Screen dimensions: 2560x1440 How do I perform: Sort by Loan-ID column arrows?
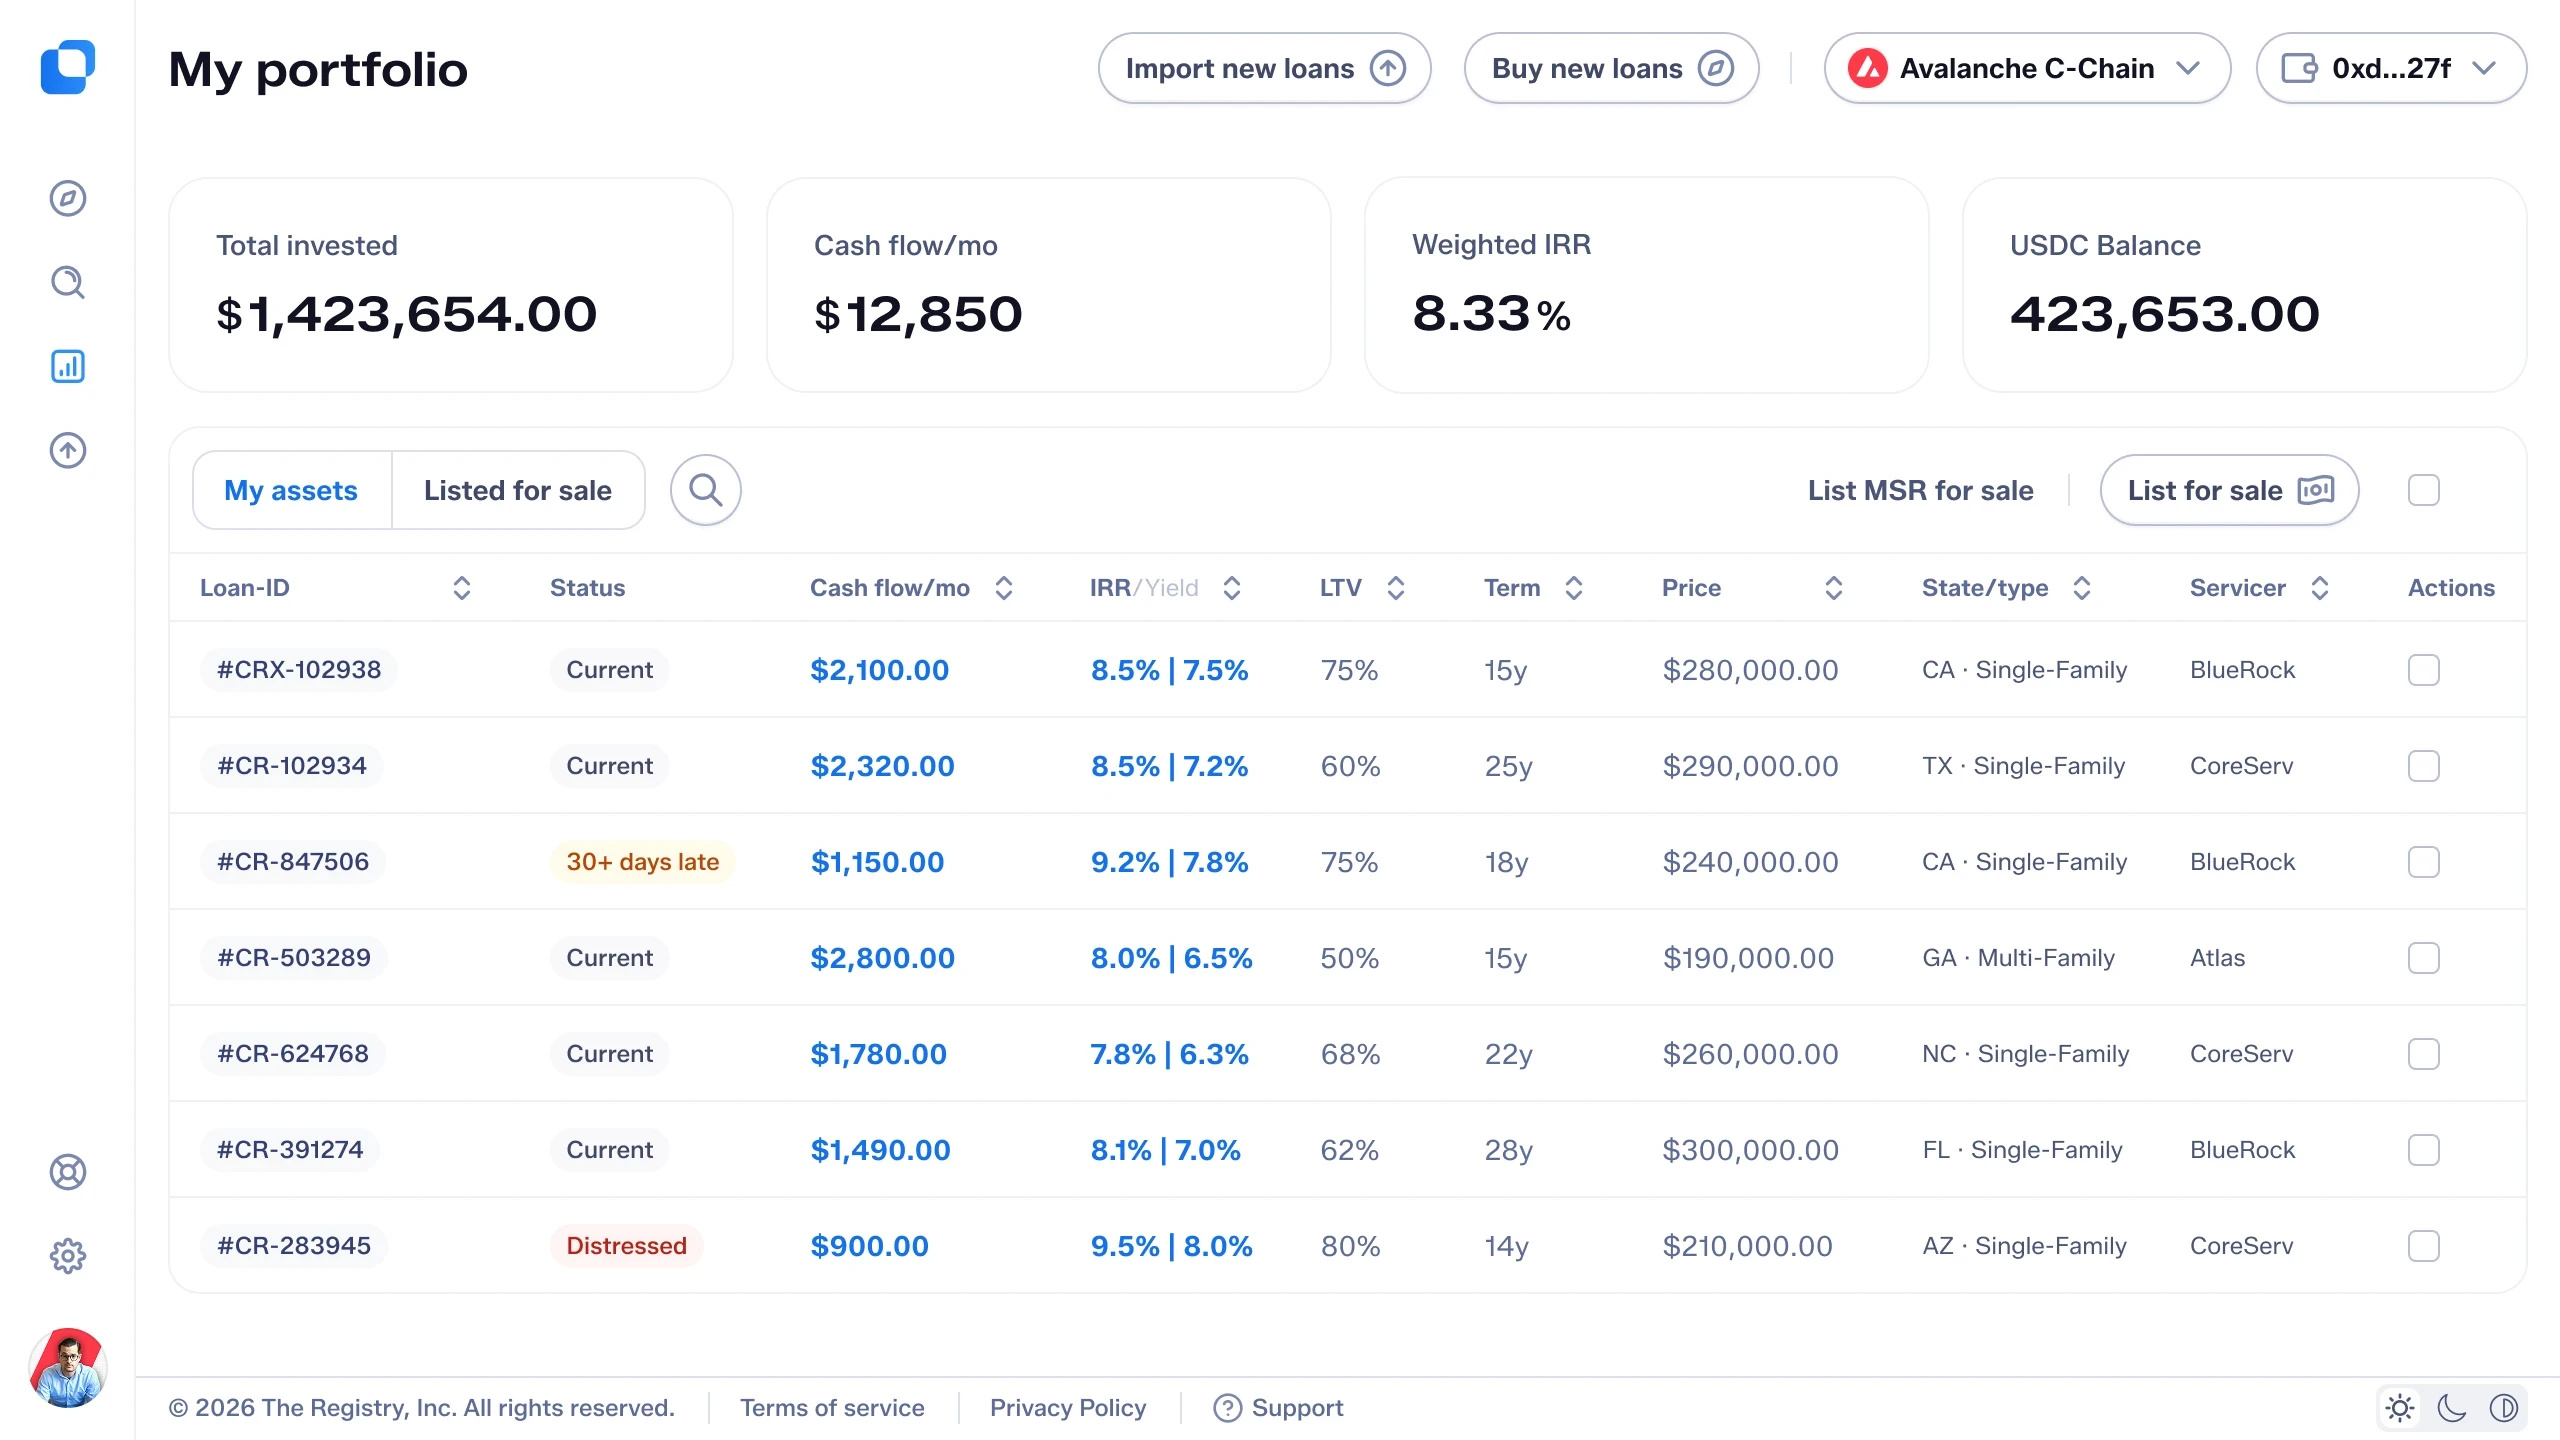pos(462,588)
